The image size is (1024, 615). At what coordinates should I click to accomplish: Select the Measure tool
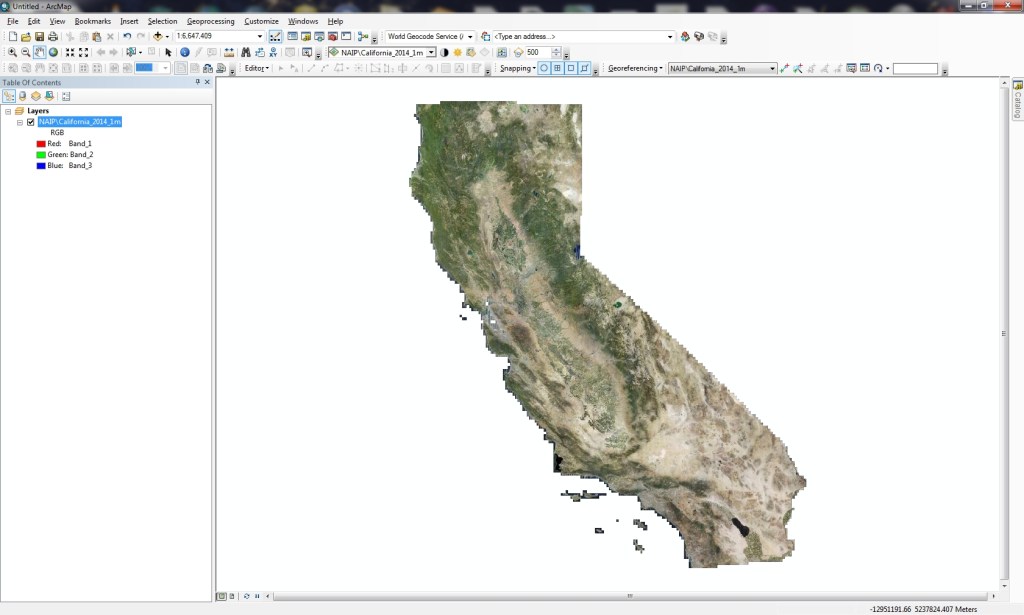coord(228,50)
